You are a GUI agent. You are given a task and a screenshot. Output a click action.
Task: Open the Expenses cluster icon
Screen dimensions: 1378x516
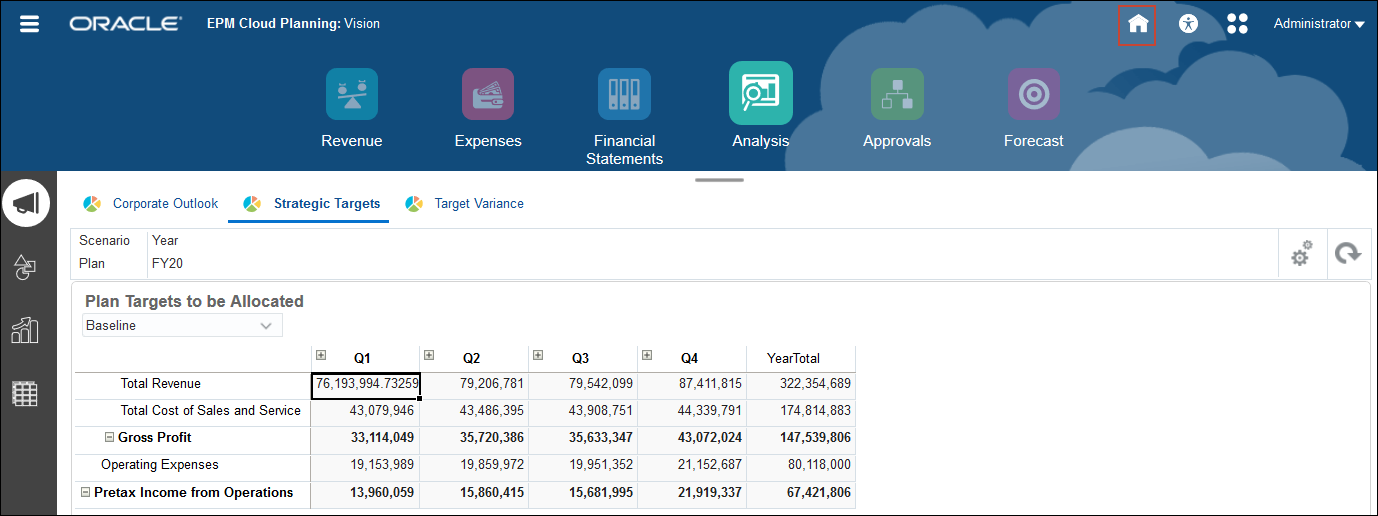click(488, 94)
